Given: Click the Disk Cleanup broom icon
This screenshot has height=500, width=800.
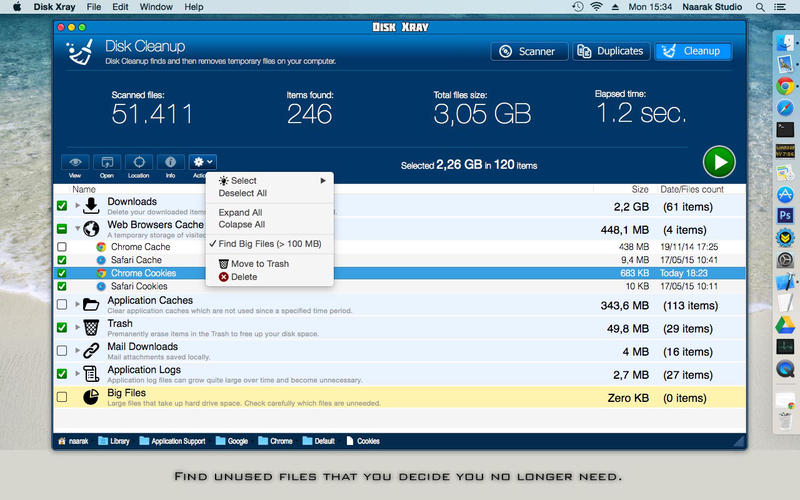Looking at the screenshot, I should (x=81, y=52).
